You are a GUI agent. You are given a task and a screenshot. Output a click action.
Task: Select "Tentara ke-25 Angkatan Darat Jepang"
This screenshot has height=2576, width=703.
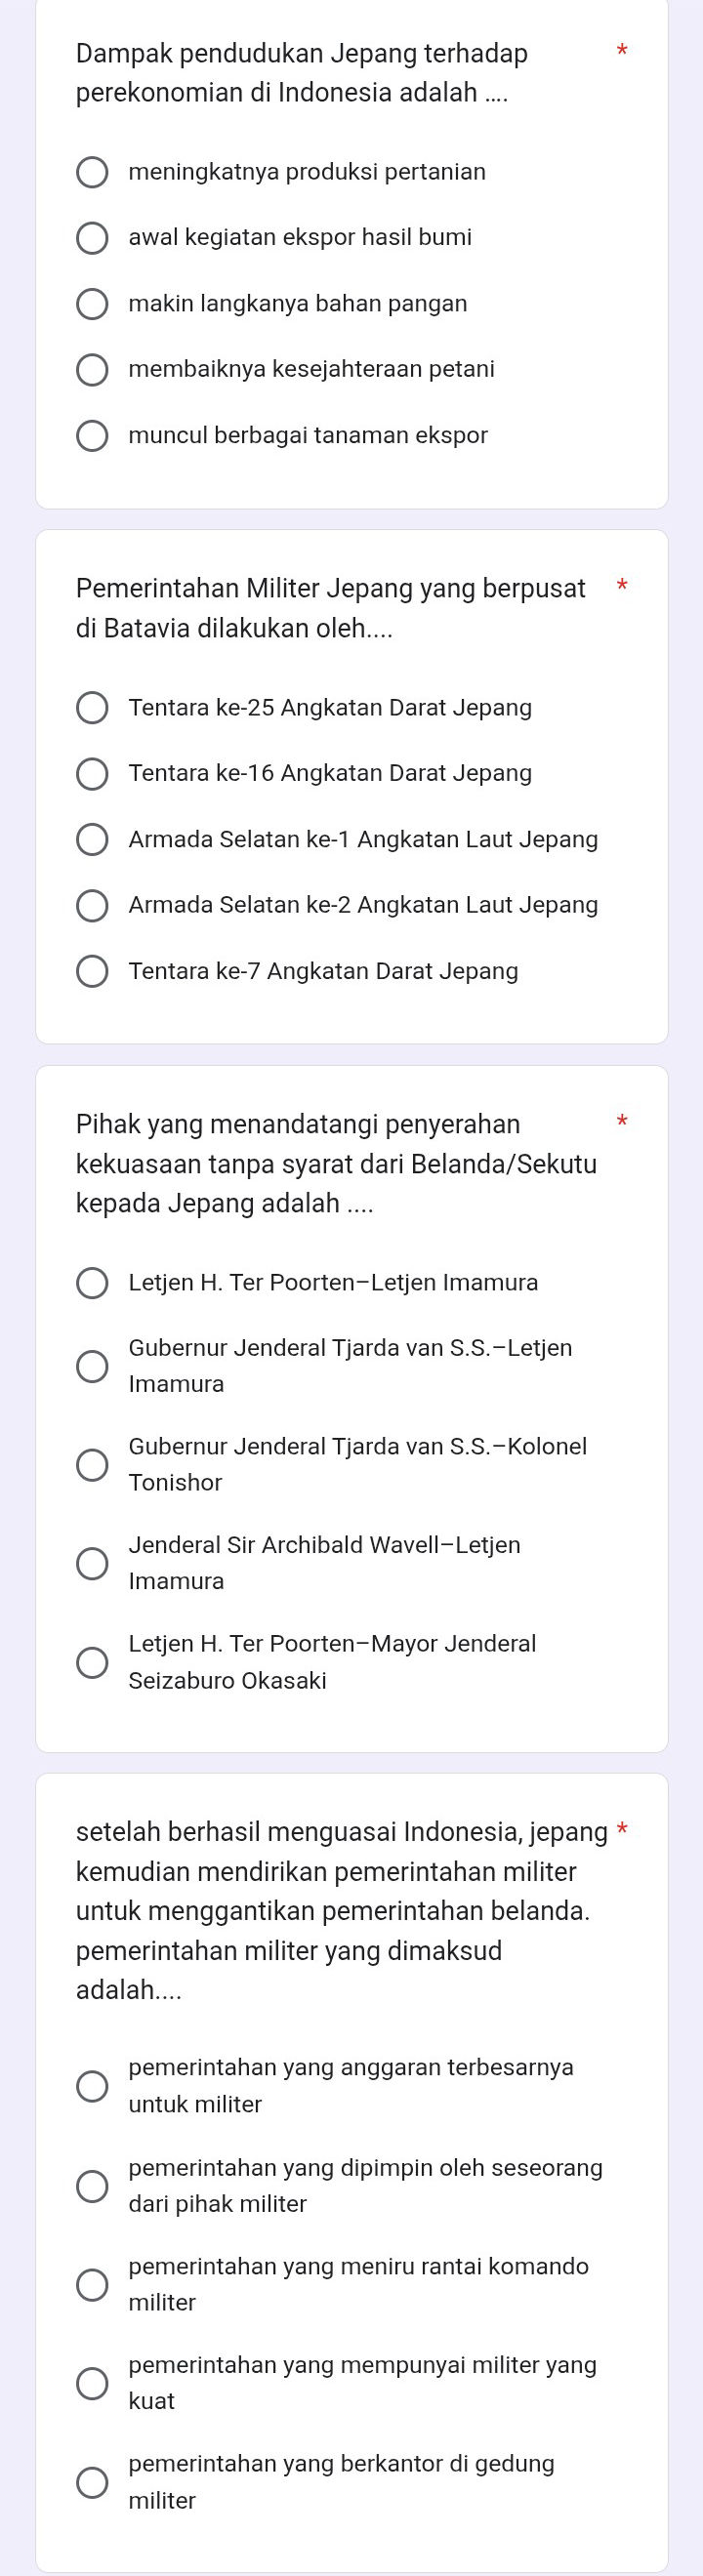point(93,708)
